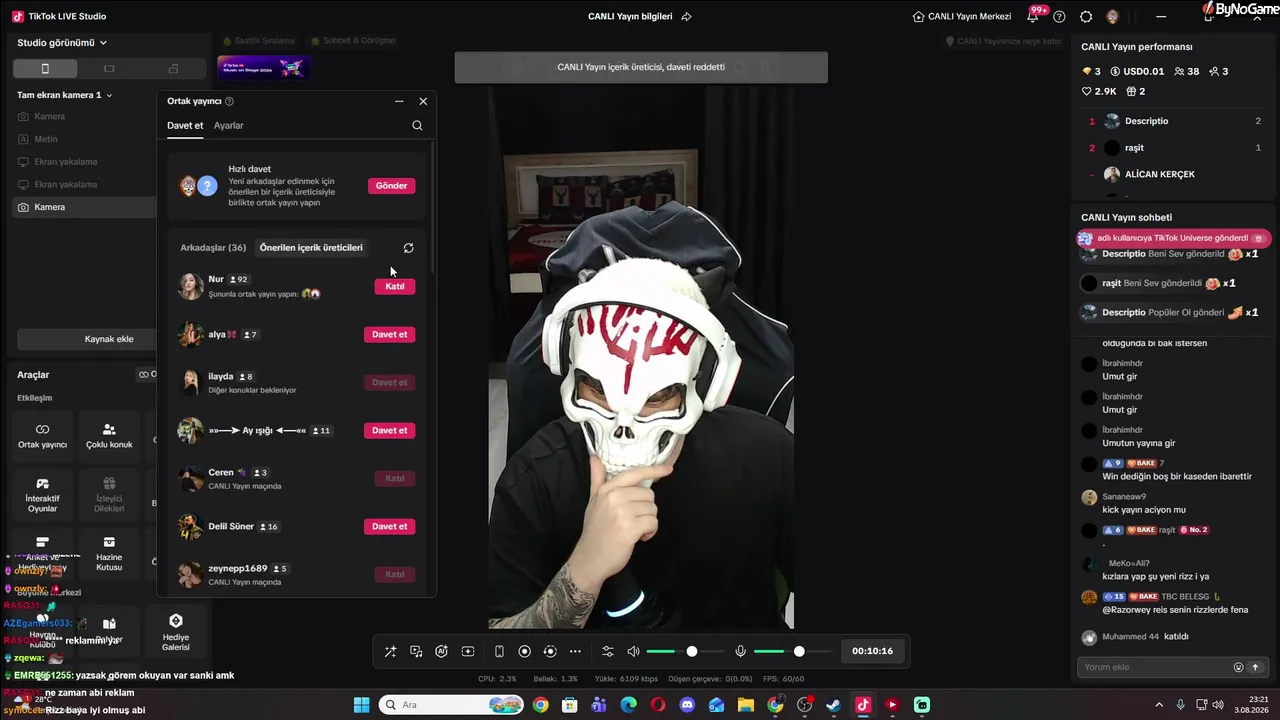Switch to the Ayarlar tab
This screenshot has height=720, width=1280.
229,126
